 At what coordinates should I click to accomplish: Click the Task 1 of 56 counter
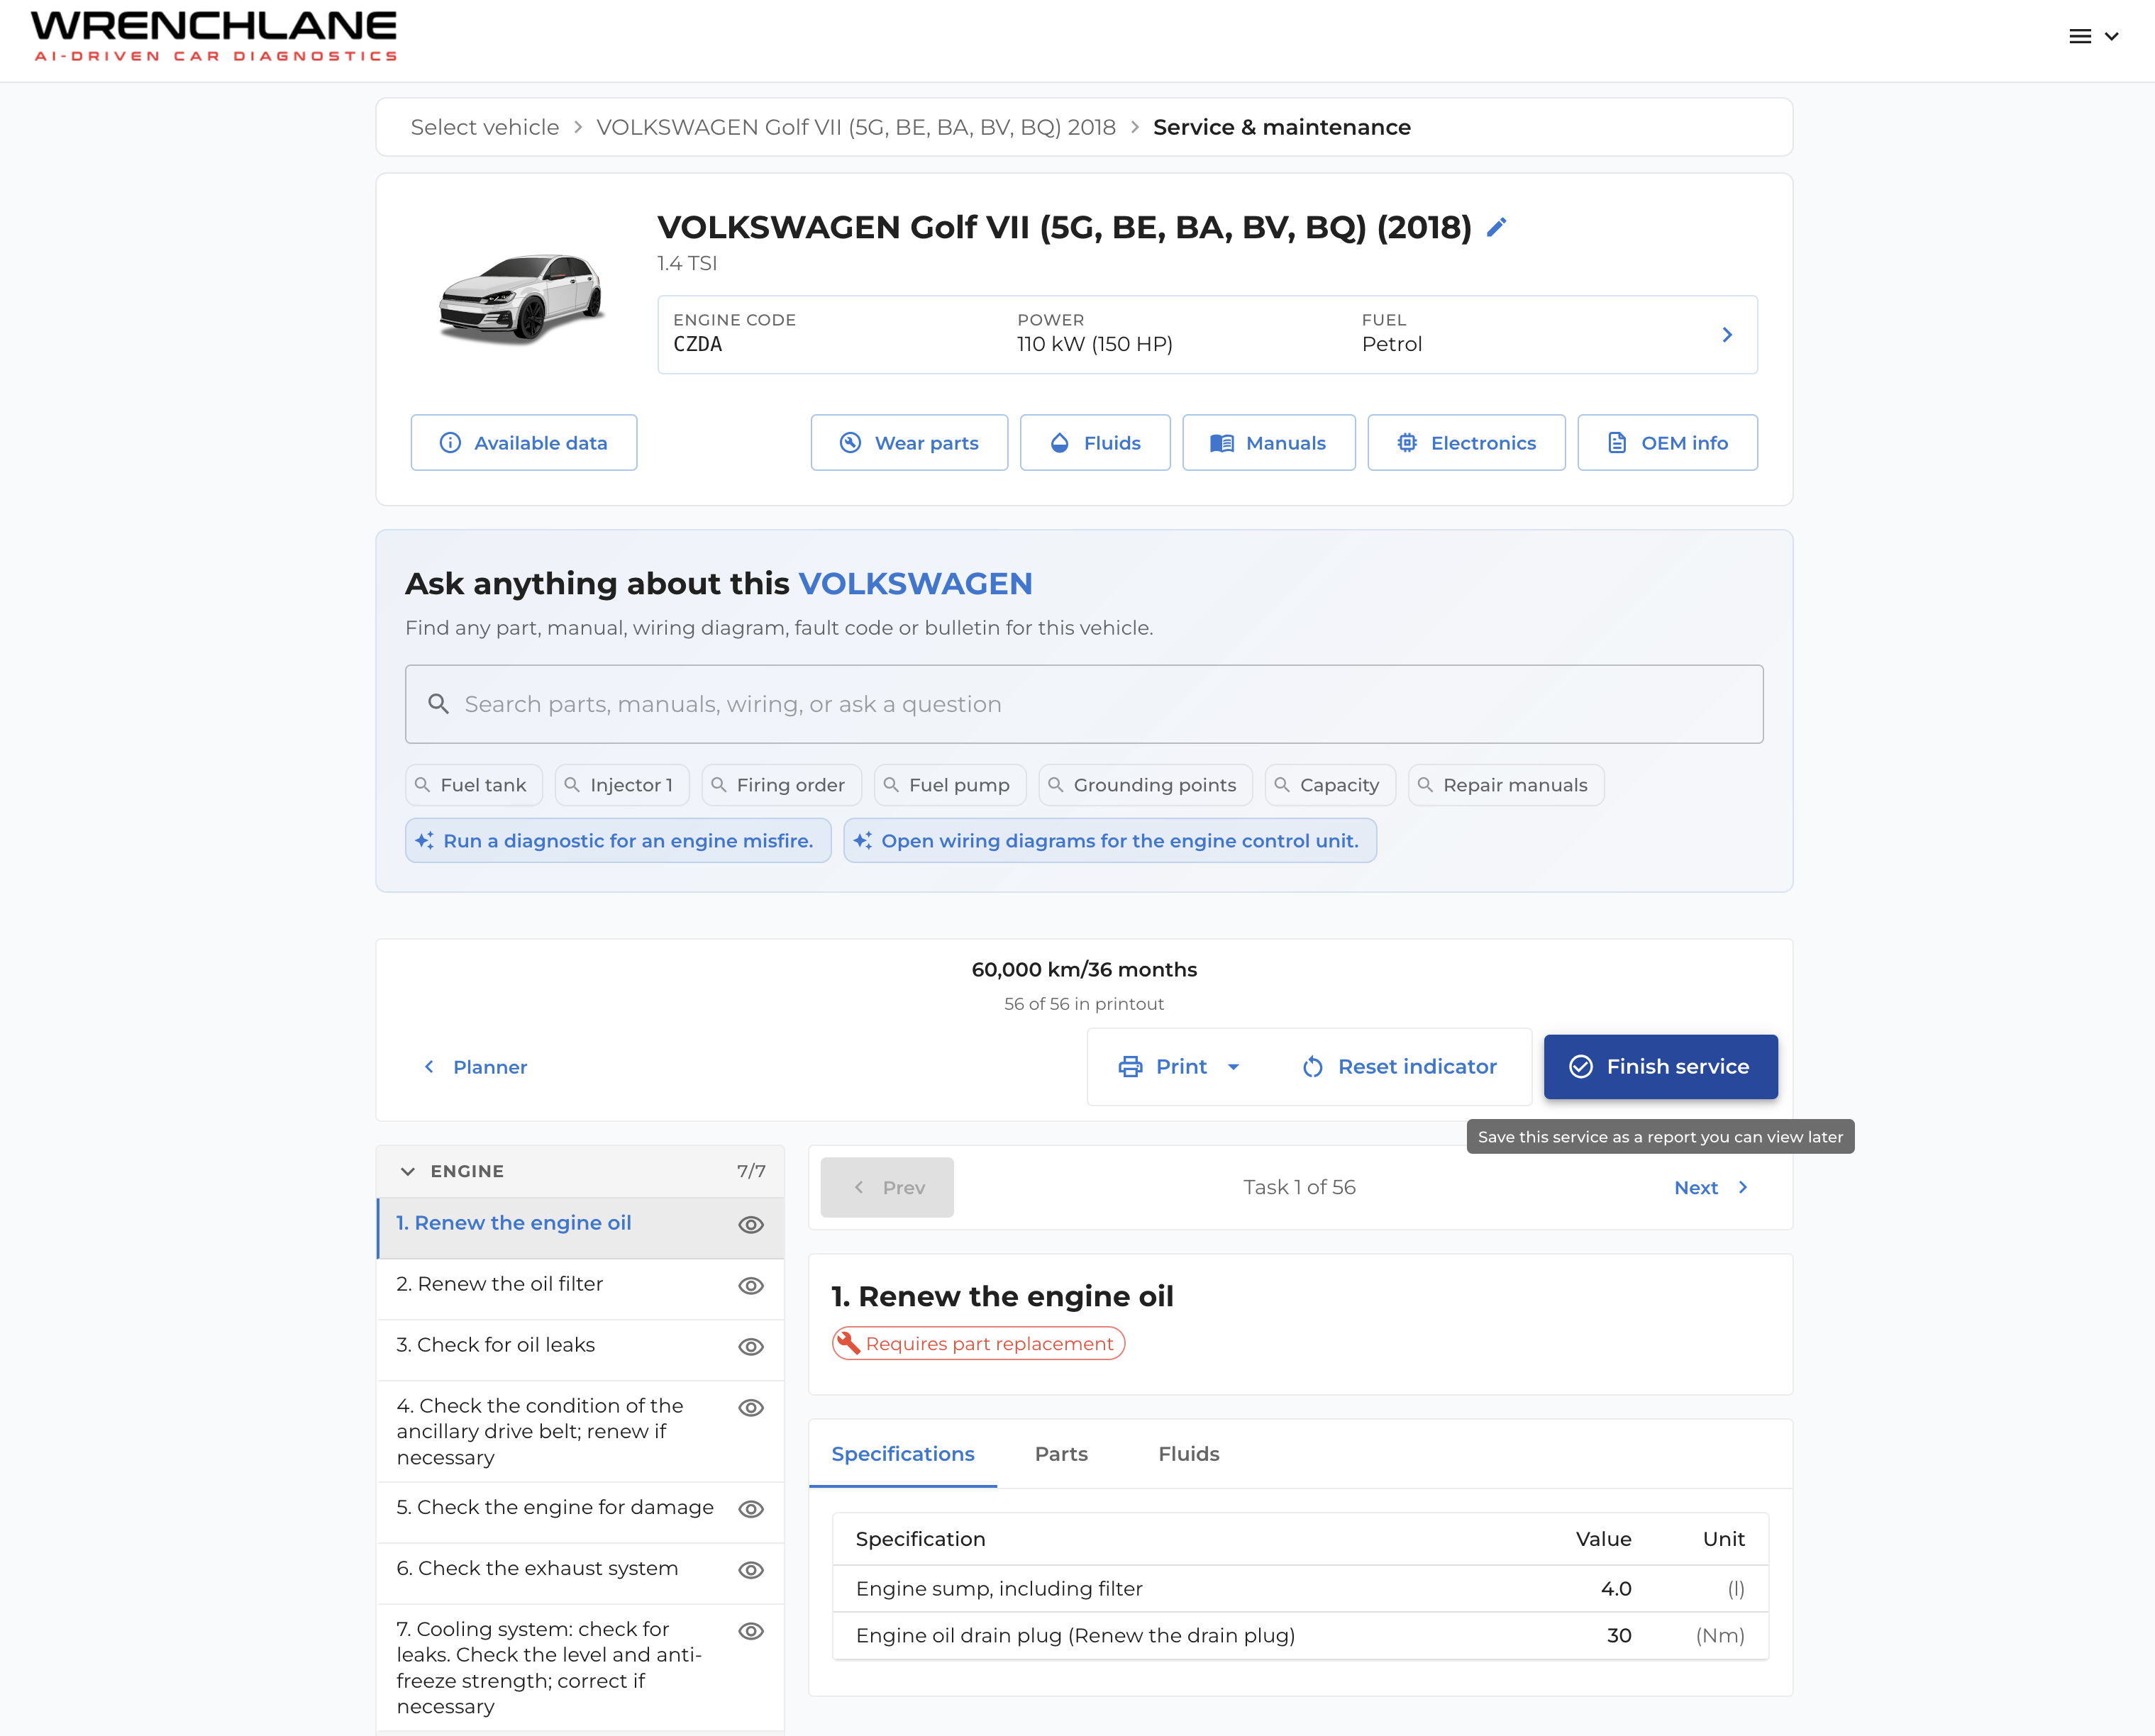[1299, 1187]
